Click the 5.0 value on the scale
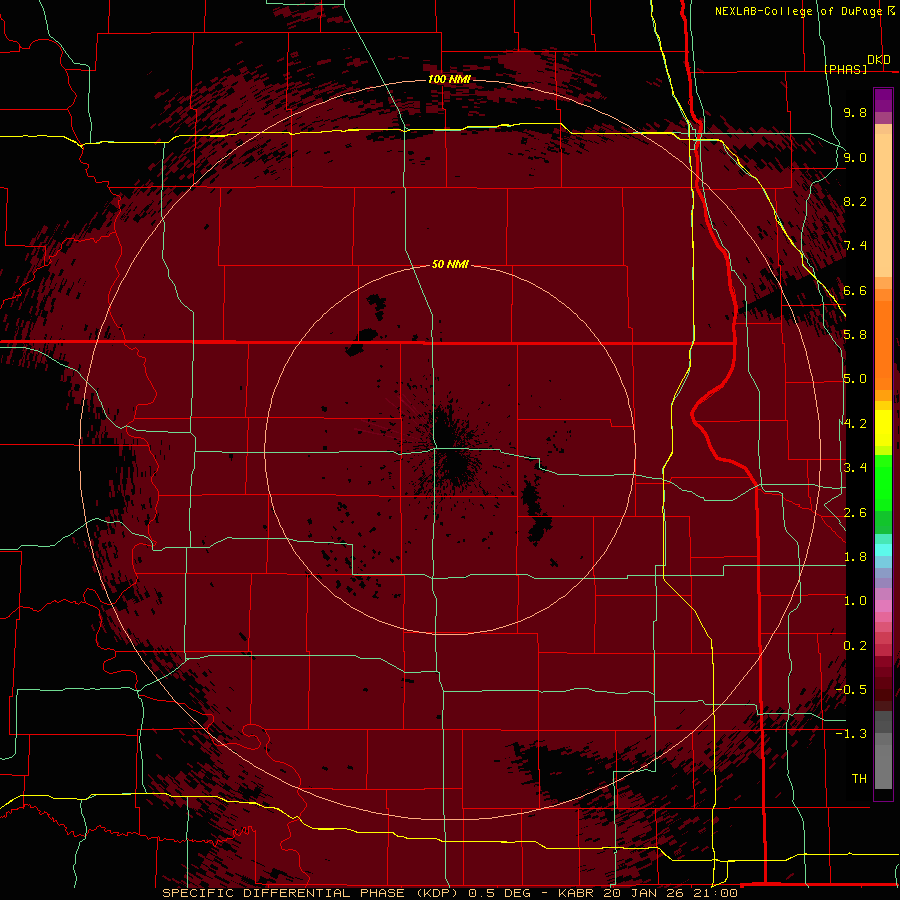The image size is (900, 900). pyautogui.click(x=855, y=379)
